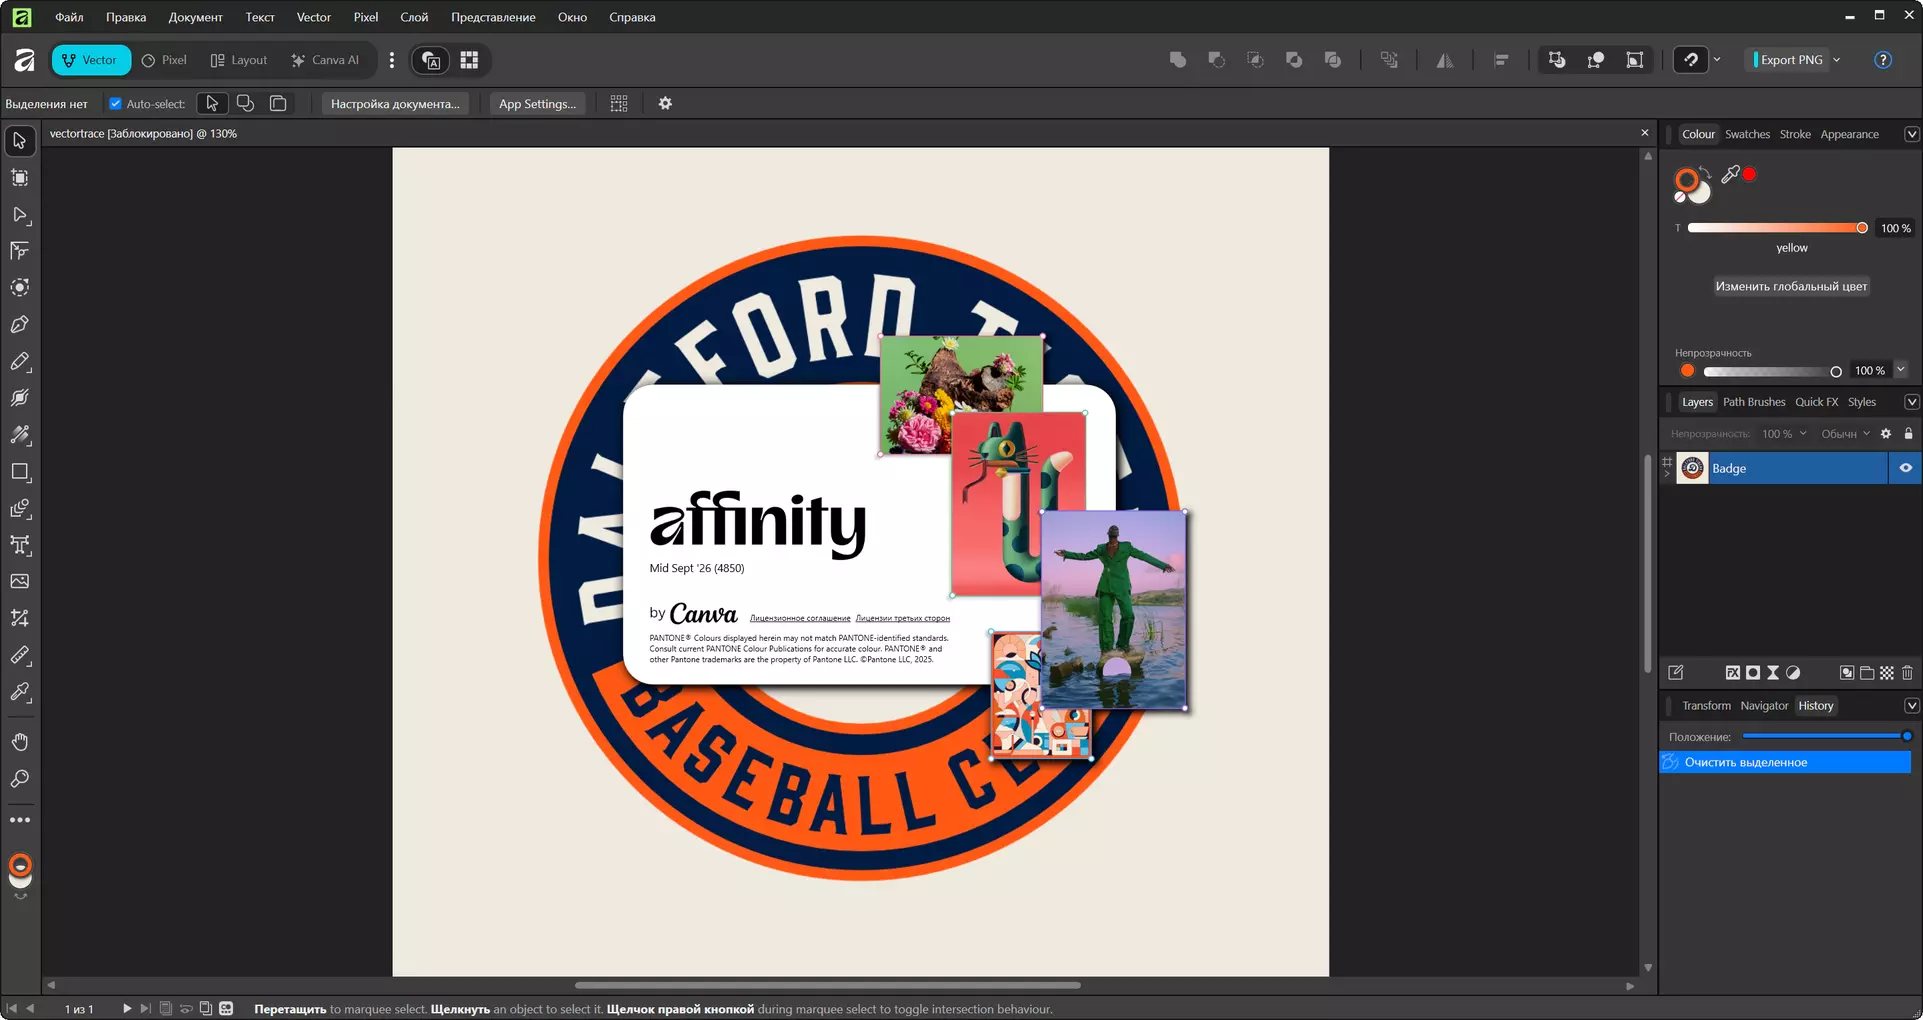The height and width of the screenshot is (1020, 1923).
Task: Select the Artistic Text tool
Action: tap(20, 545)
